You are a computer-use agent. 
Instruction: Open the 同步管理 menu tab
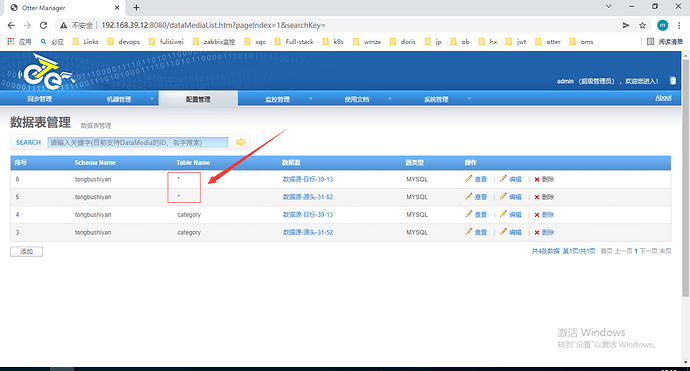tap(40, 99)
